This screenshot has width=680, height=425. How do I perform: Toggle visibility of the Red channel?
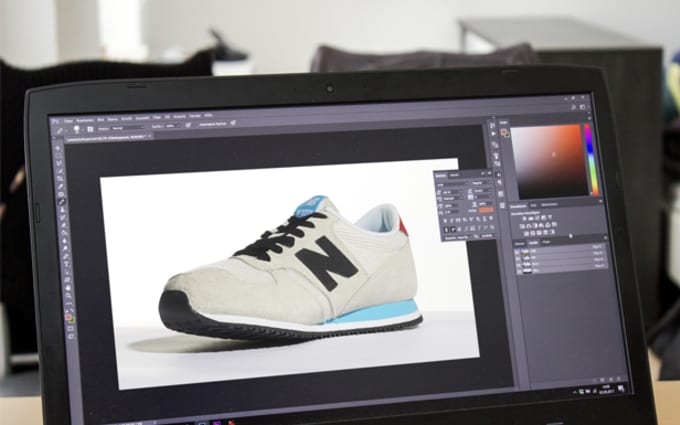tap(518, 258)
